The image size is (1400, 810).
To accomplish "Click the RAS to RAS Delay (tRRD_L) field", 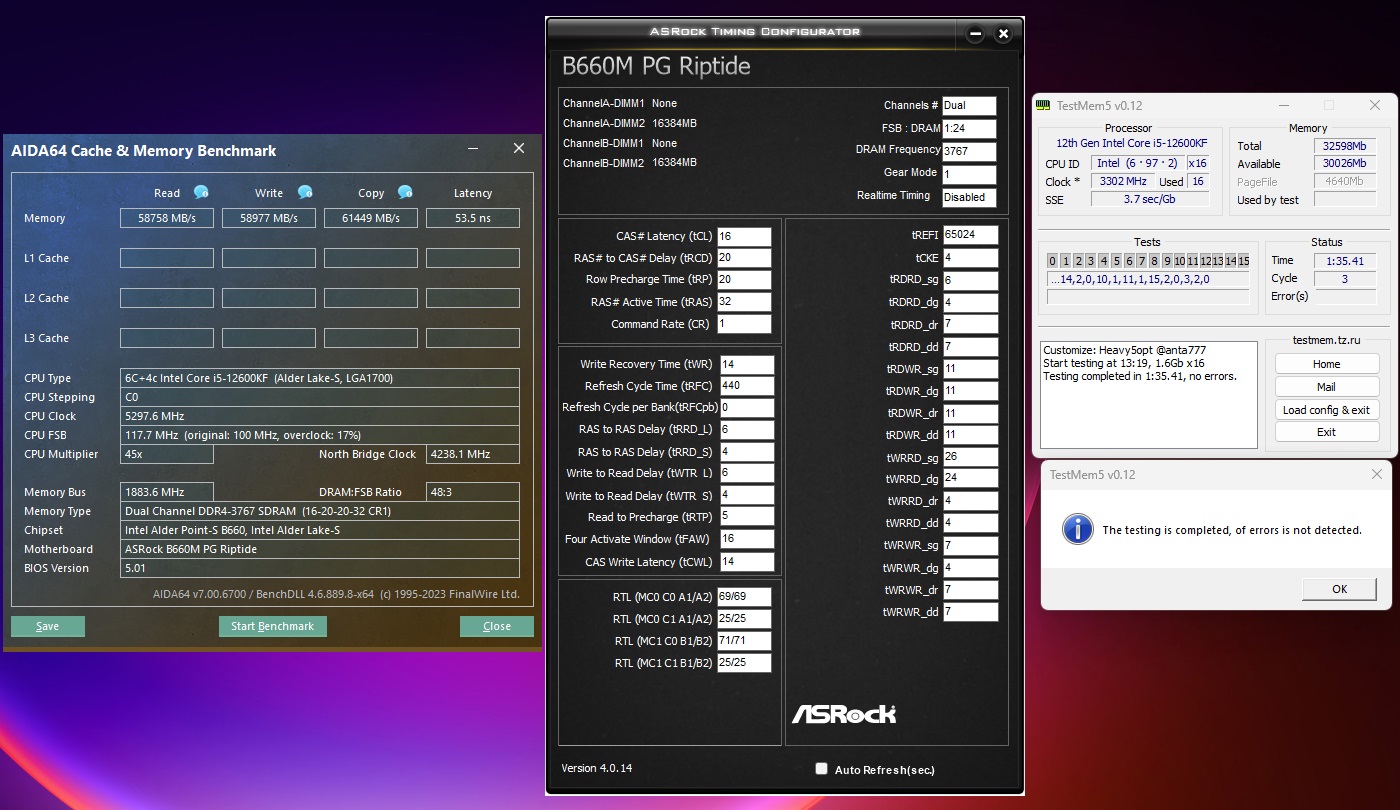I will click(x=746, y=430).
